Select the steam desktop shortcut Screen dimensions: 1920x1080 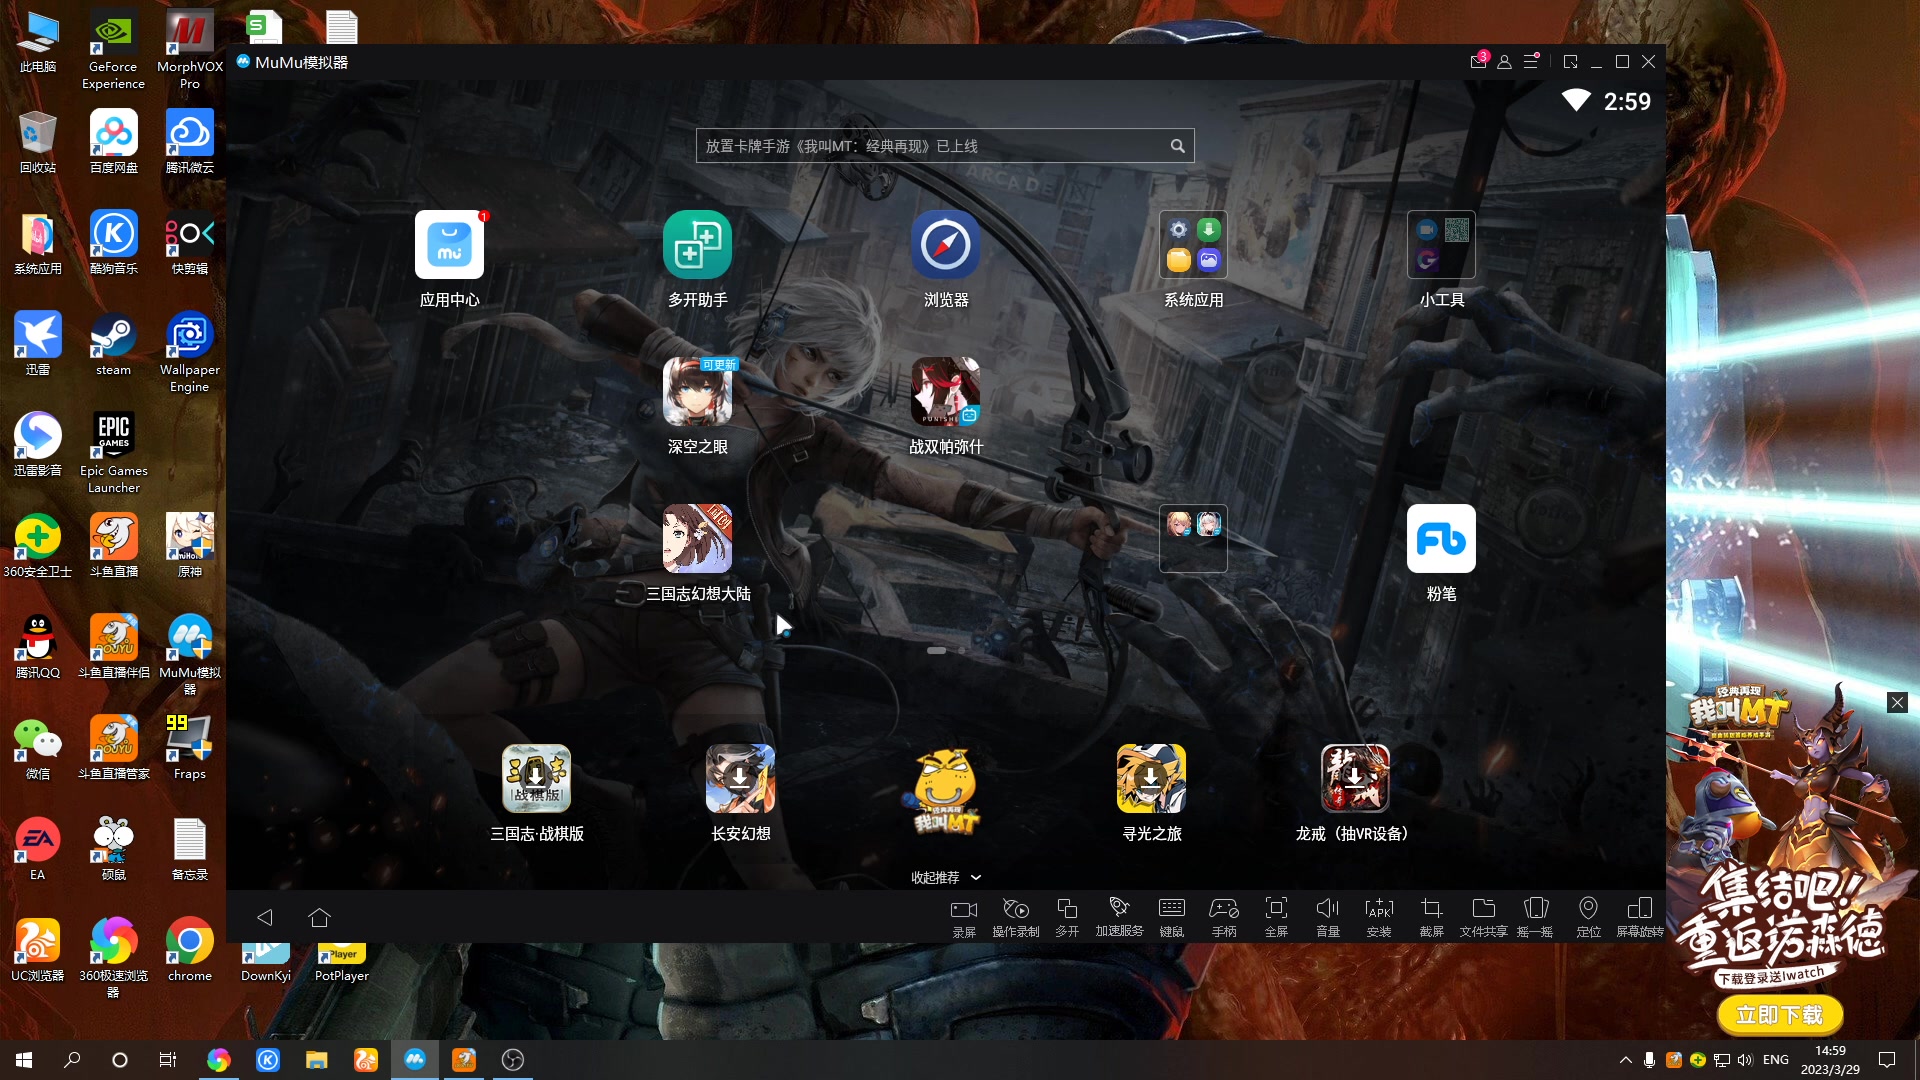click(113, 344)
